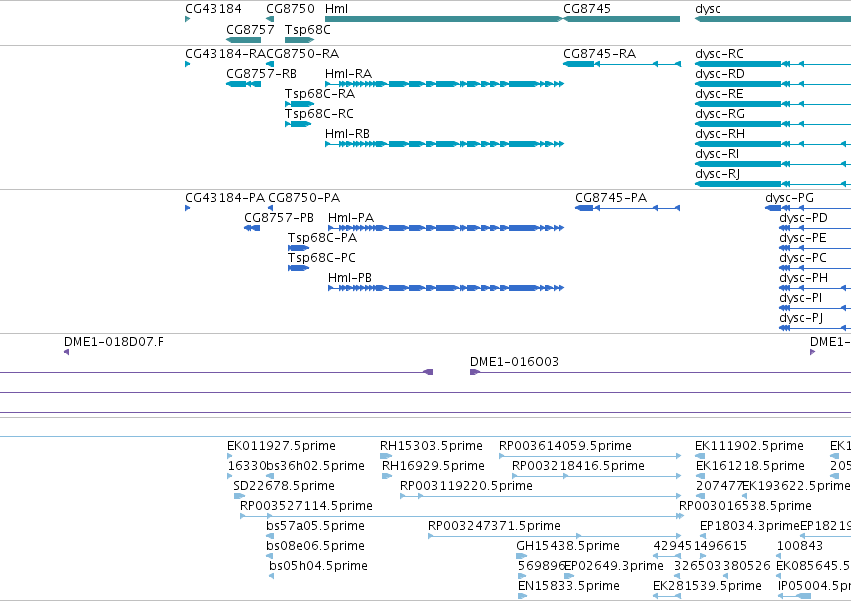The width and height of the screenshot is (851, 601).
Task: Select EST label RP003218416.5prime
Action: click(579, 466)
